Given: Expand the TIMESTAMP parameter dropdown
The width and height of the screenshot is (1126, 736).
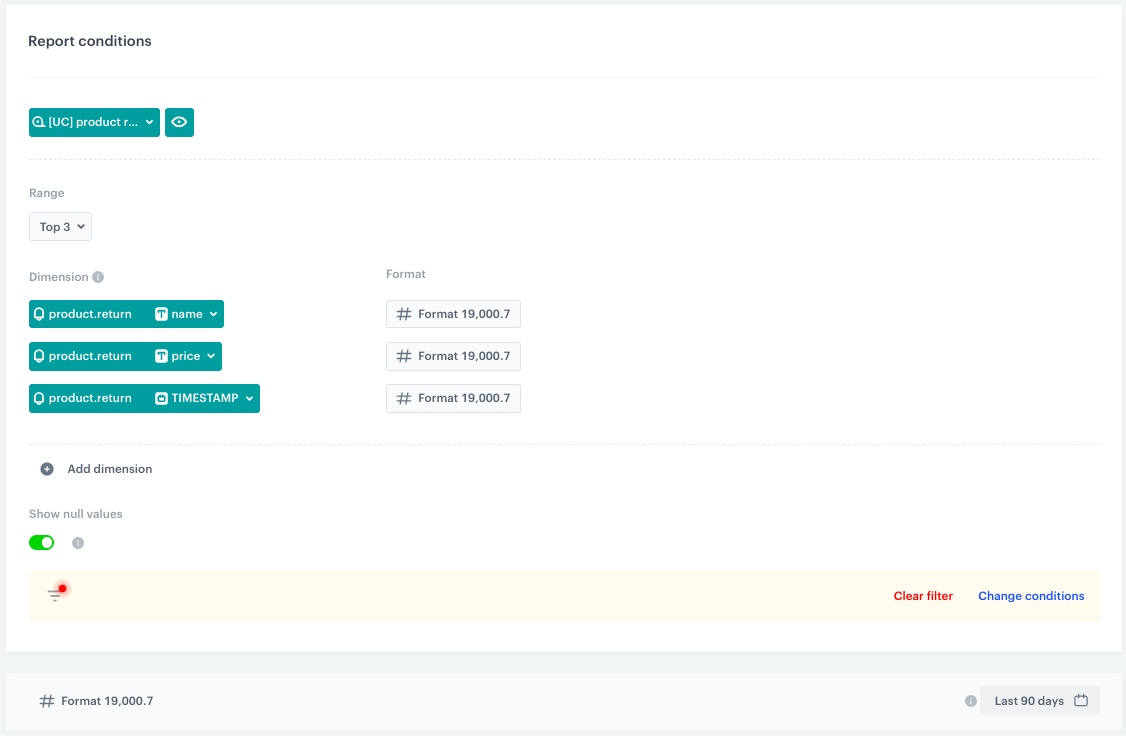Looking at the screenshot, I should [205, 398].
